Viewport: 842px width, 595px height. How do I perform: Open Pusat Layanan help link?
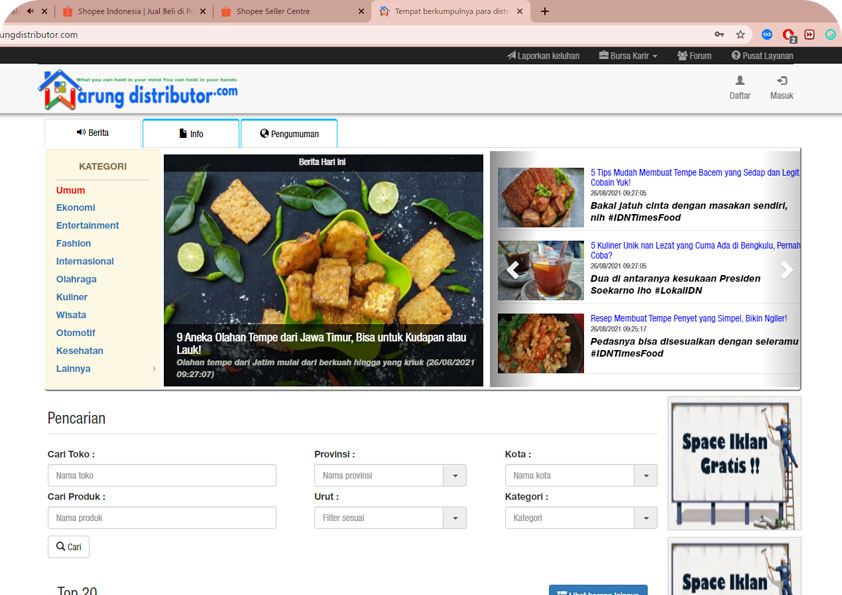click(x=762, y=55)
